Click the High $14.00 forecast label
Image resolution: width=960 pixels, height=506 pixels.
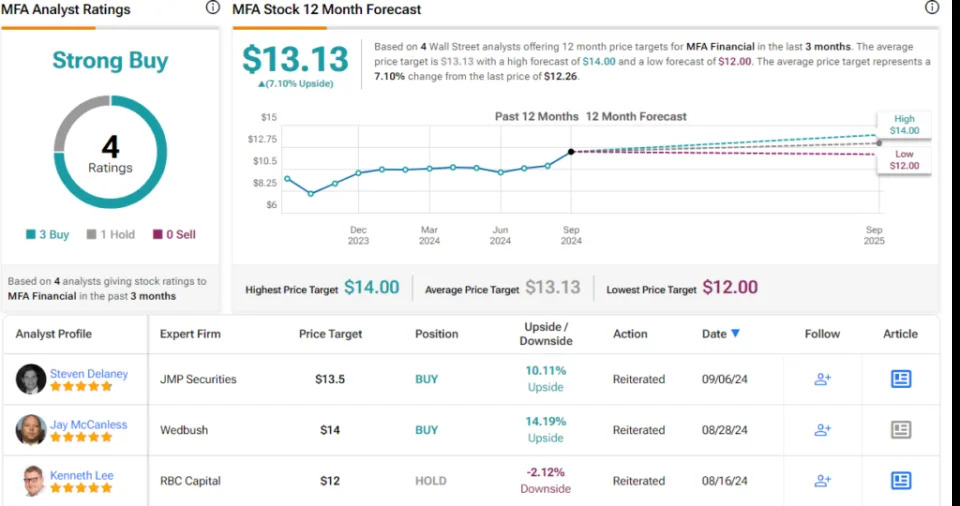[904, 124]
